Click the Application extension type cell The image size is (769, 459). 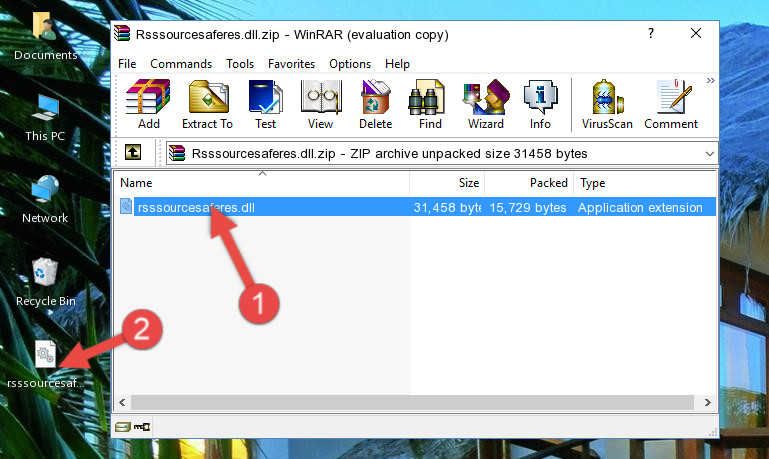pos(640,207)
